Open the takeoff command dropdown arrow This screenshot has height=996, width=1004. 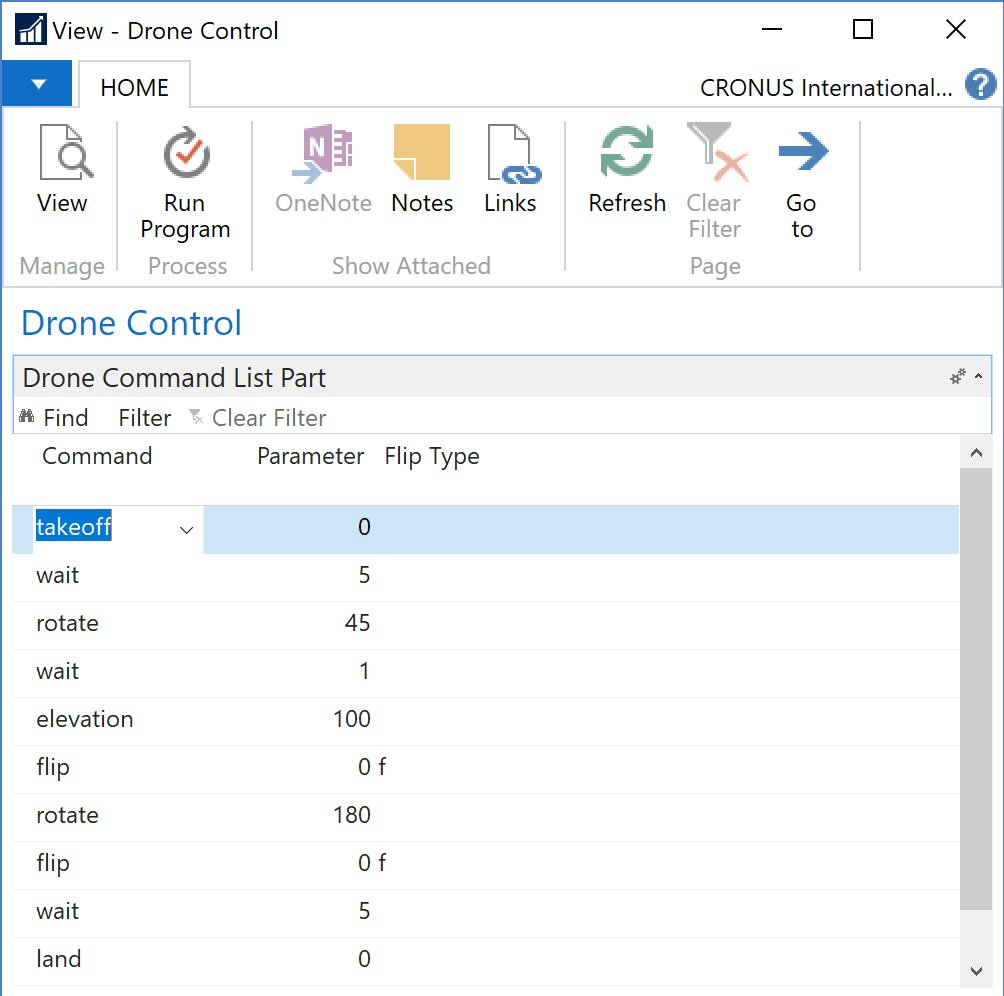tap(186, 530)
